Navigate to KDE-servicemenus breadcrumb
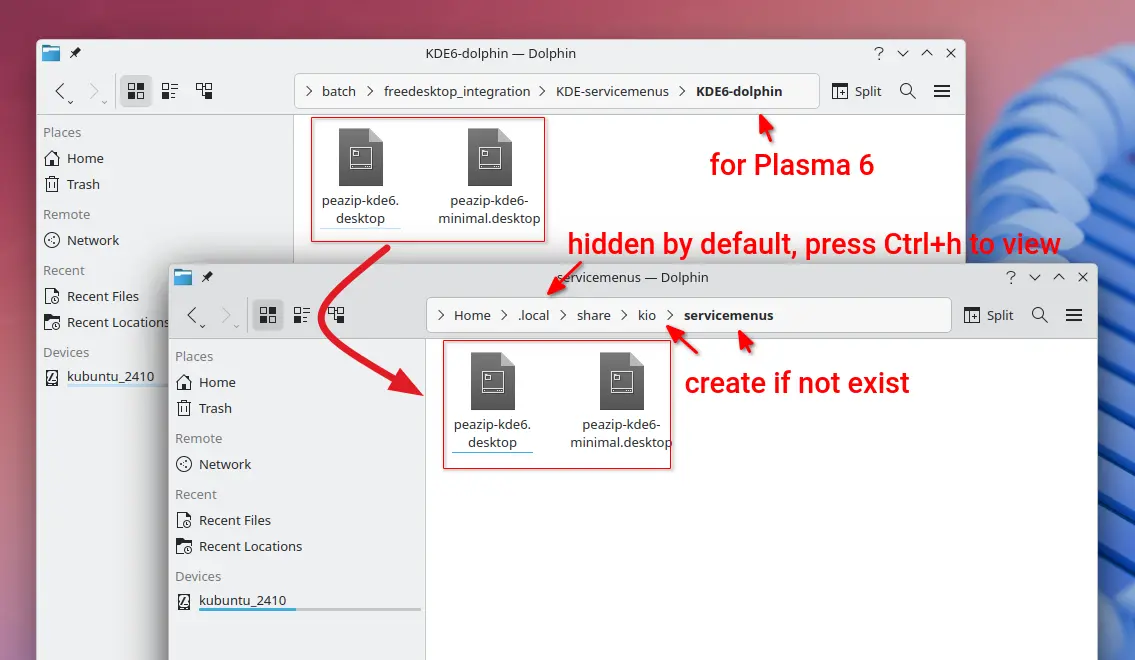 (612, 91)
